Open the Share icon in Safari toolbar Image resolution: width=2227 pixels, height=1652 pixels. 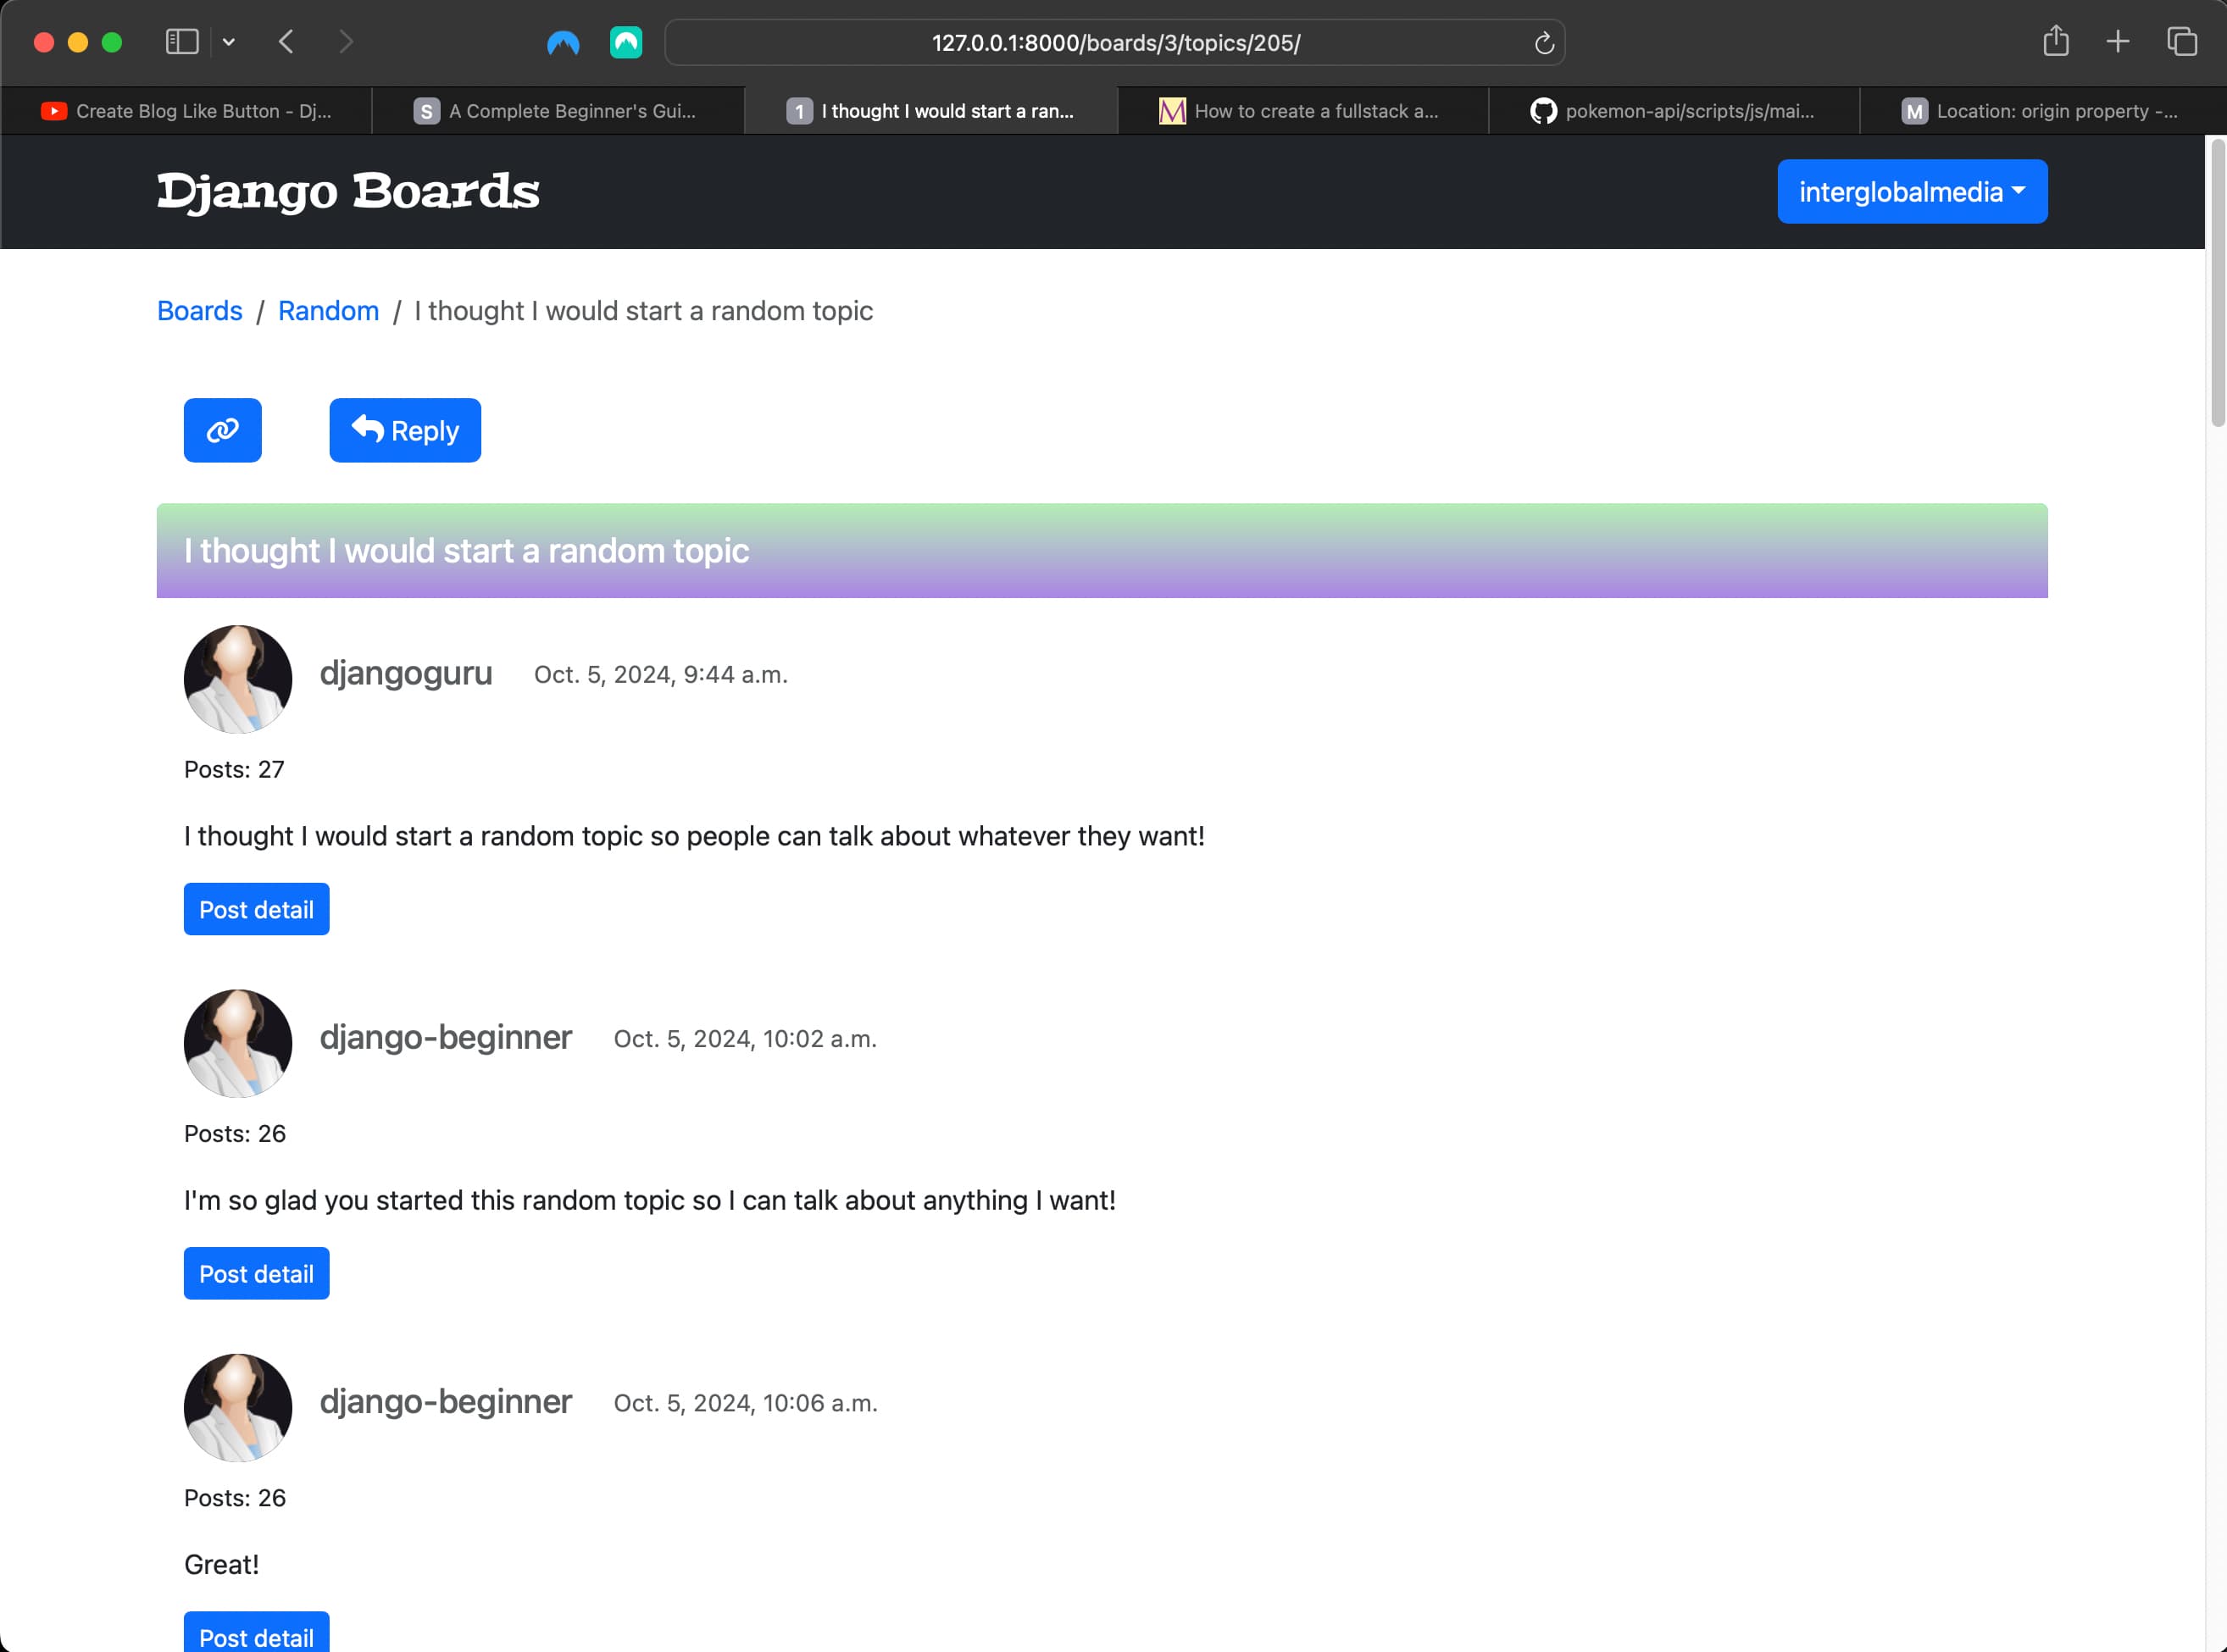pyautogui.click(x=2056, y=41)
